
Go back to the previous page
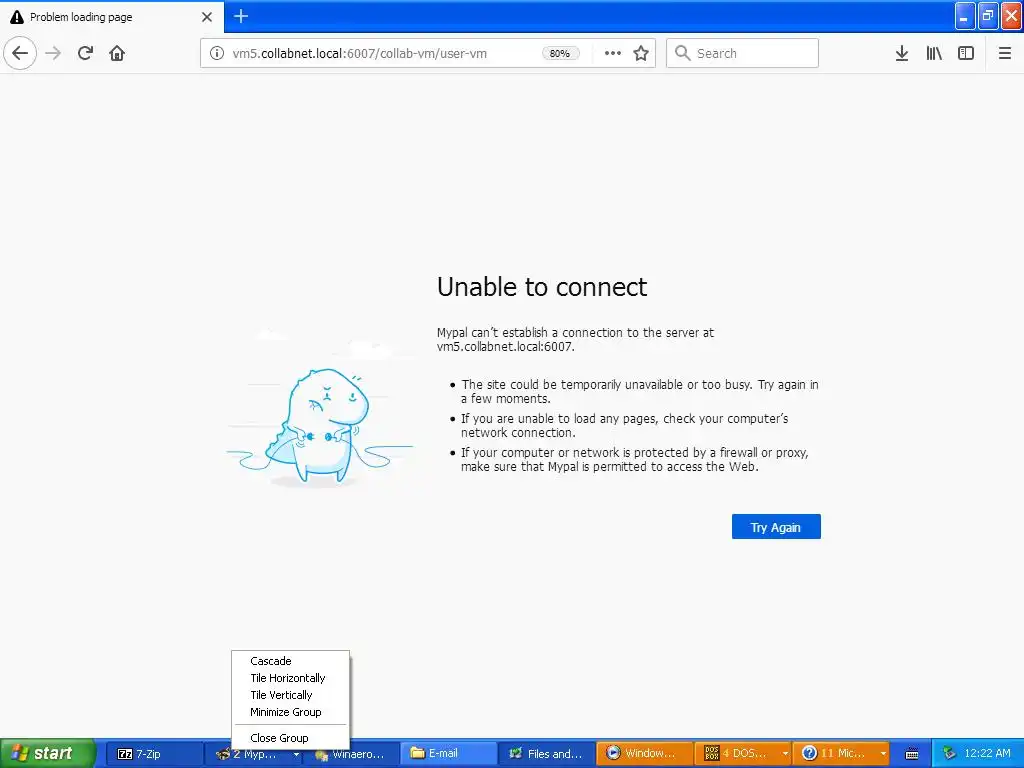(x=20, y=53)
